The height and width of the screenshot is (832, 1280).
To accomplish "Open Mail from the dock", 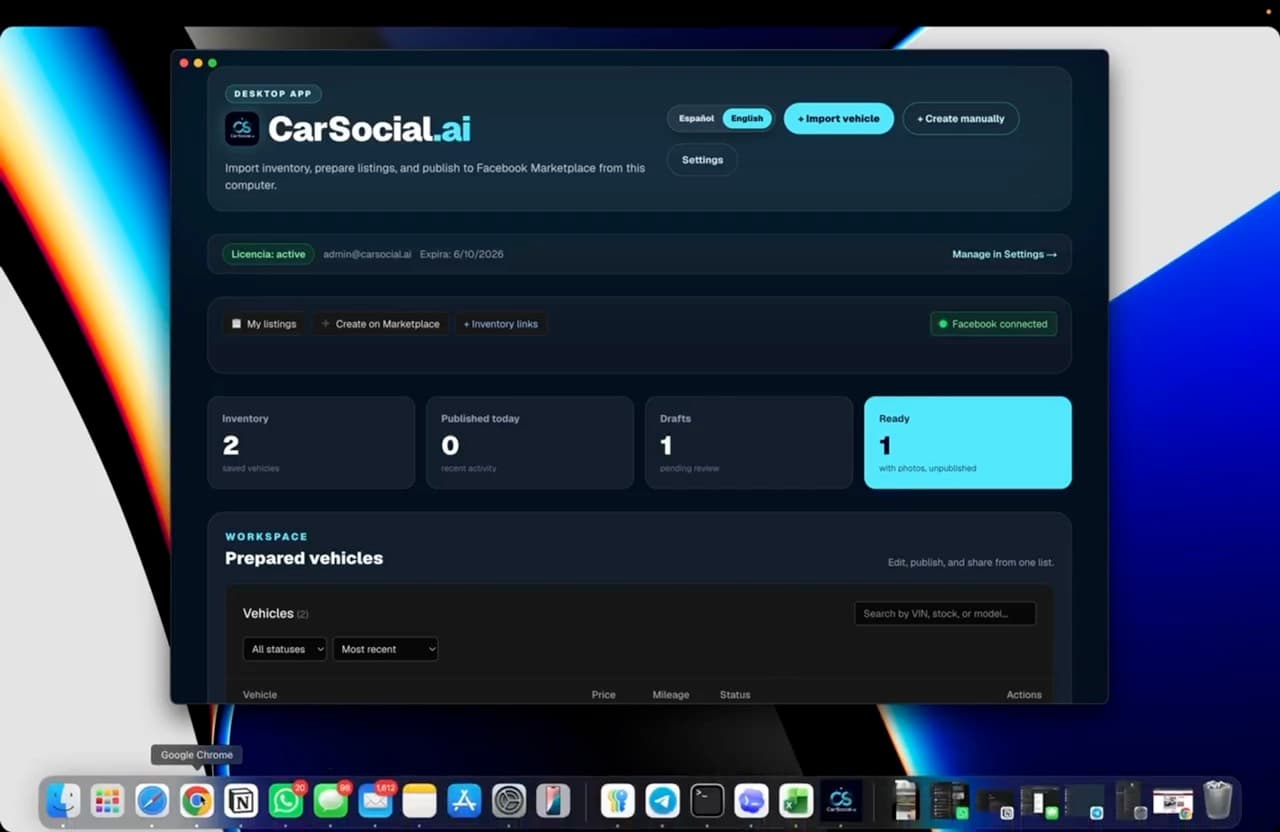I will pos(375,800).
